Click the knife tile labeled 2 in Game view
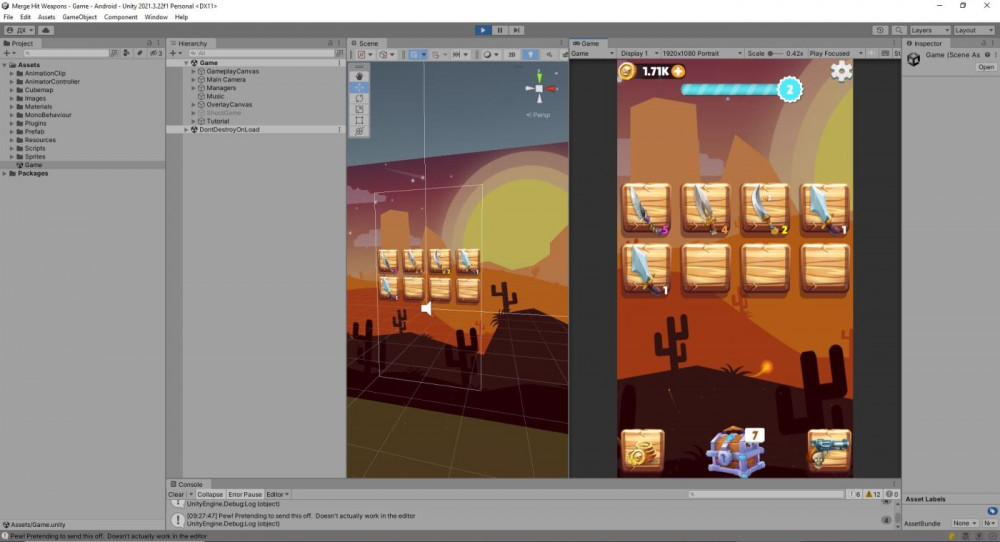The image size is (1000, 542). 765,209
